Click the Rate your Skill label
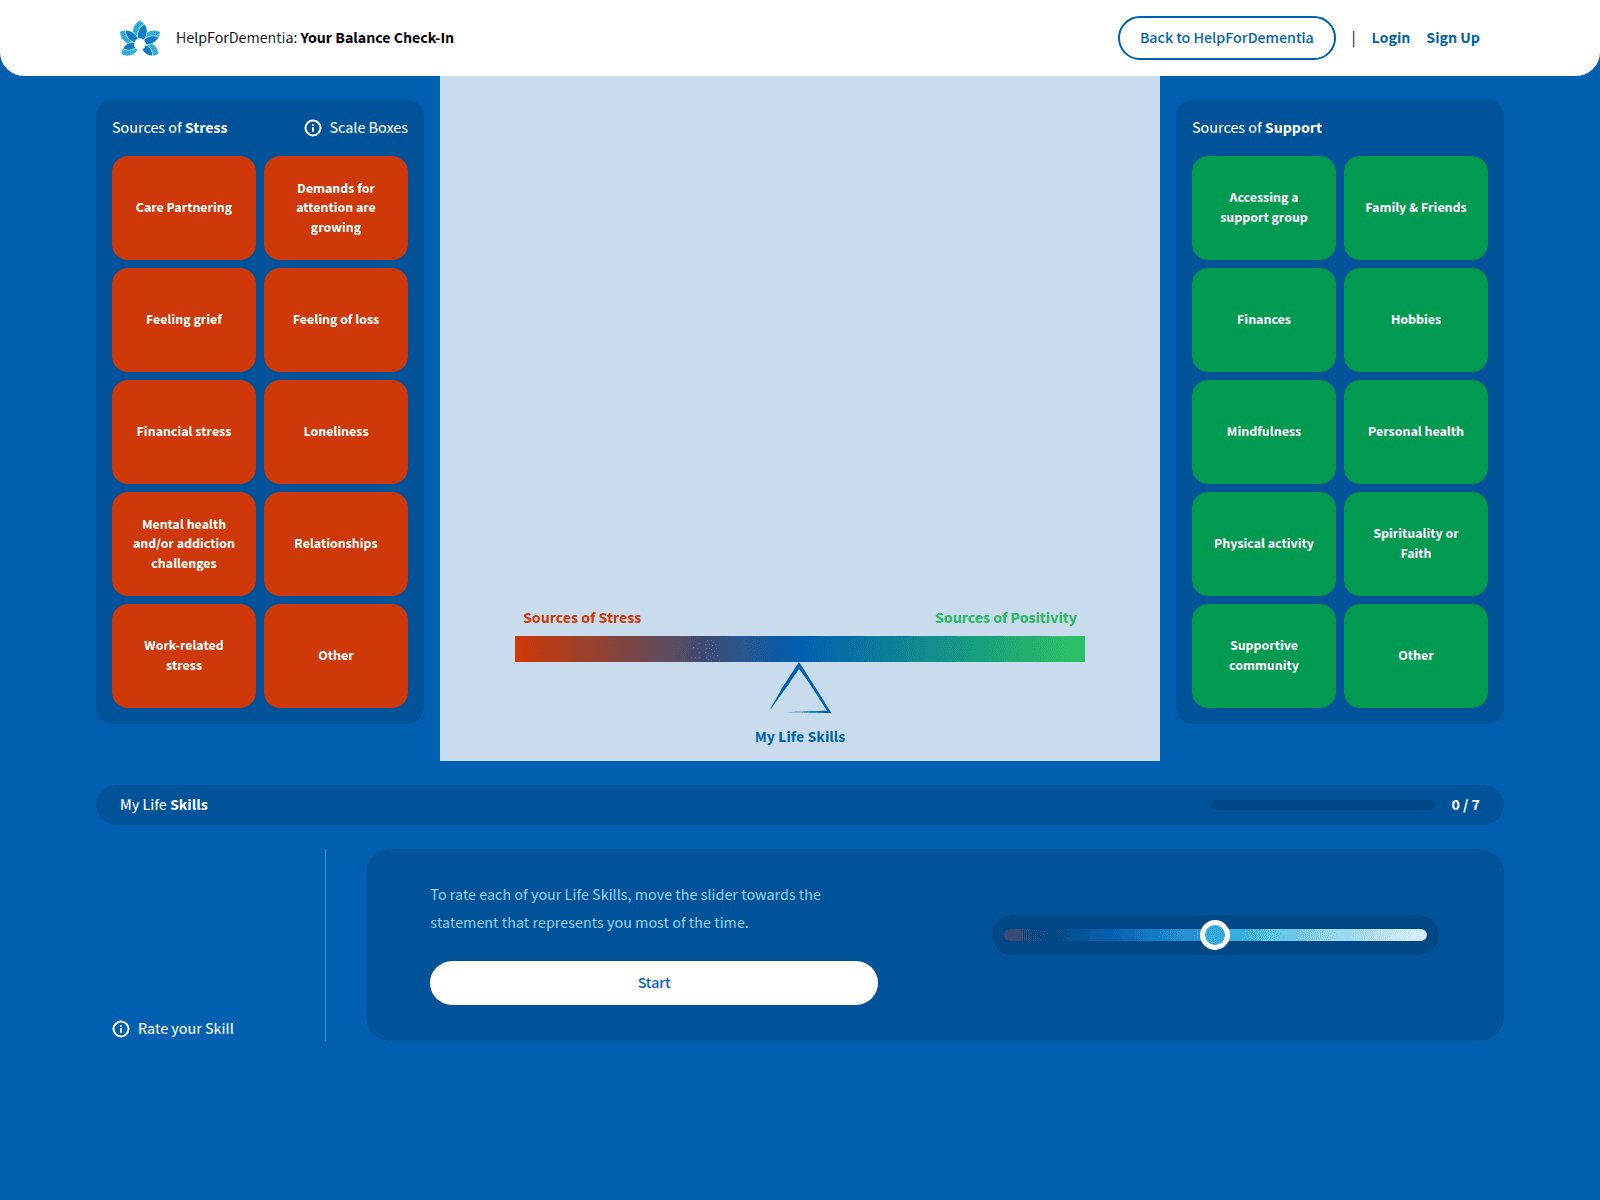 coord(186,1029)
